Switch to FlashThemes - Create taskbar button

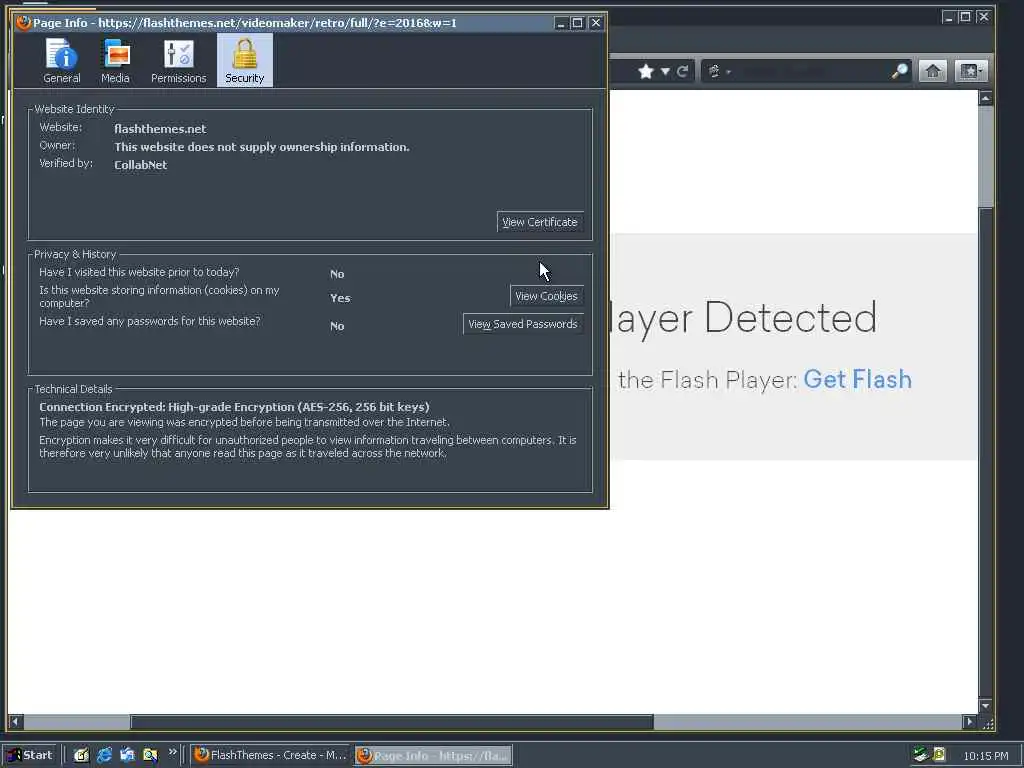click(x=271, y=755)
